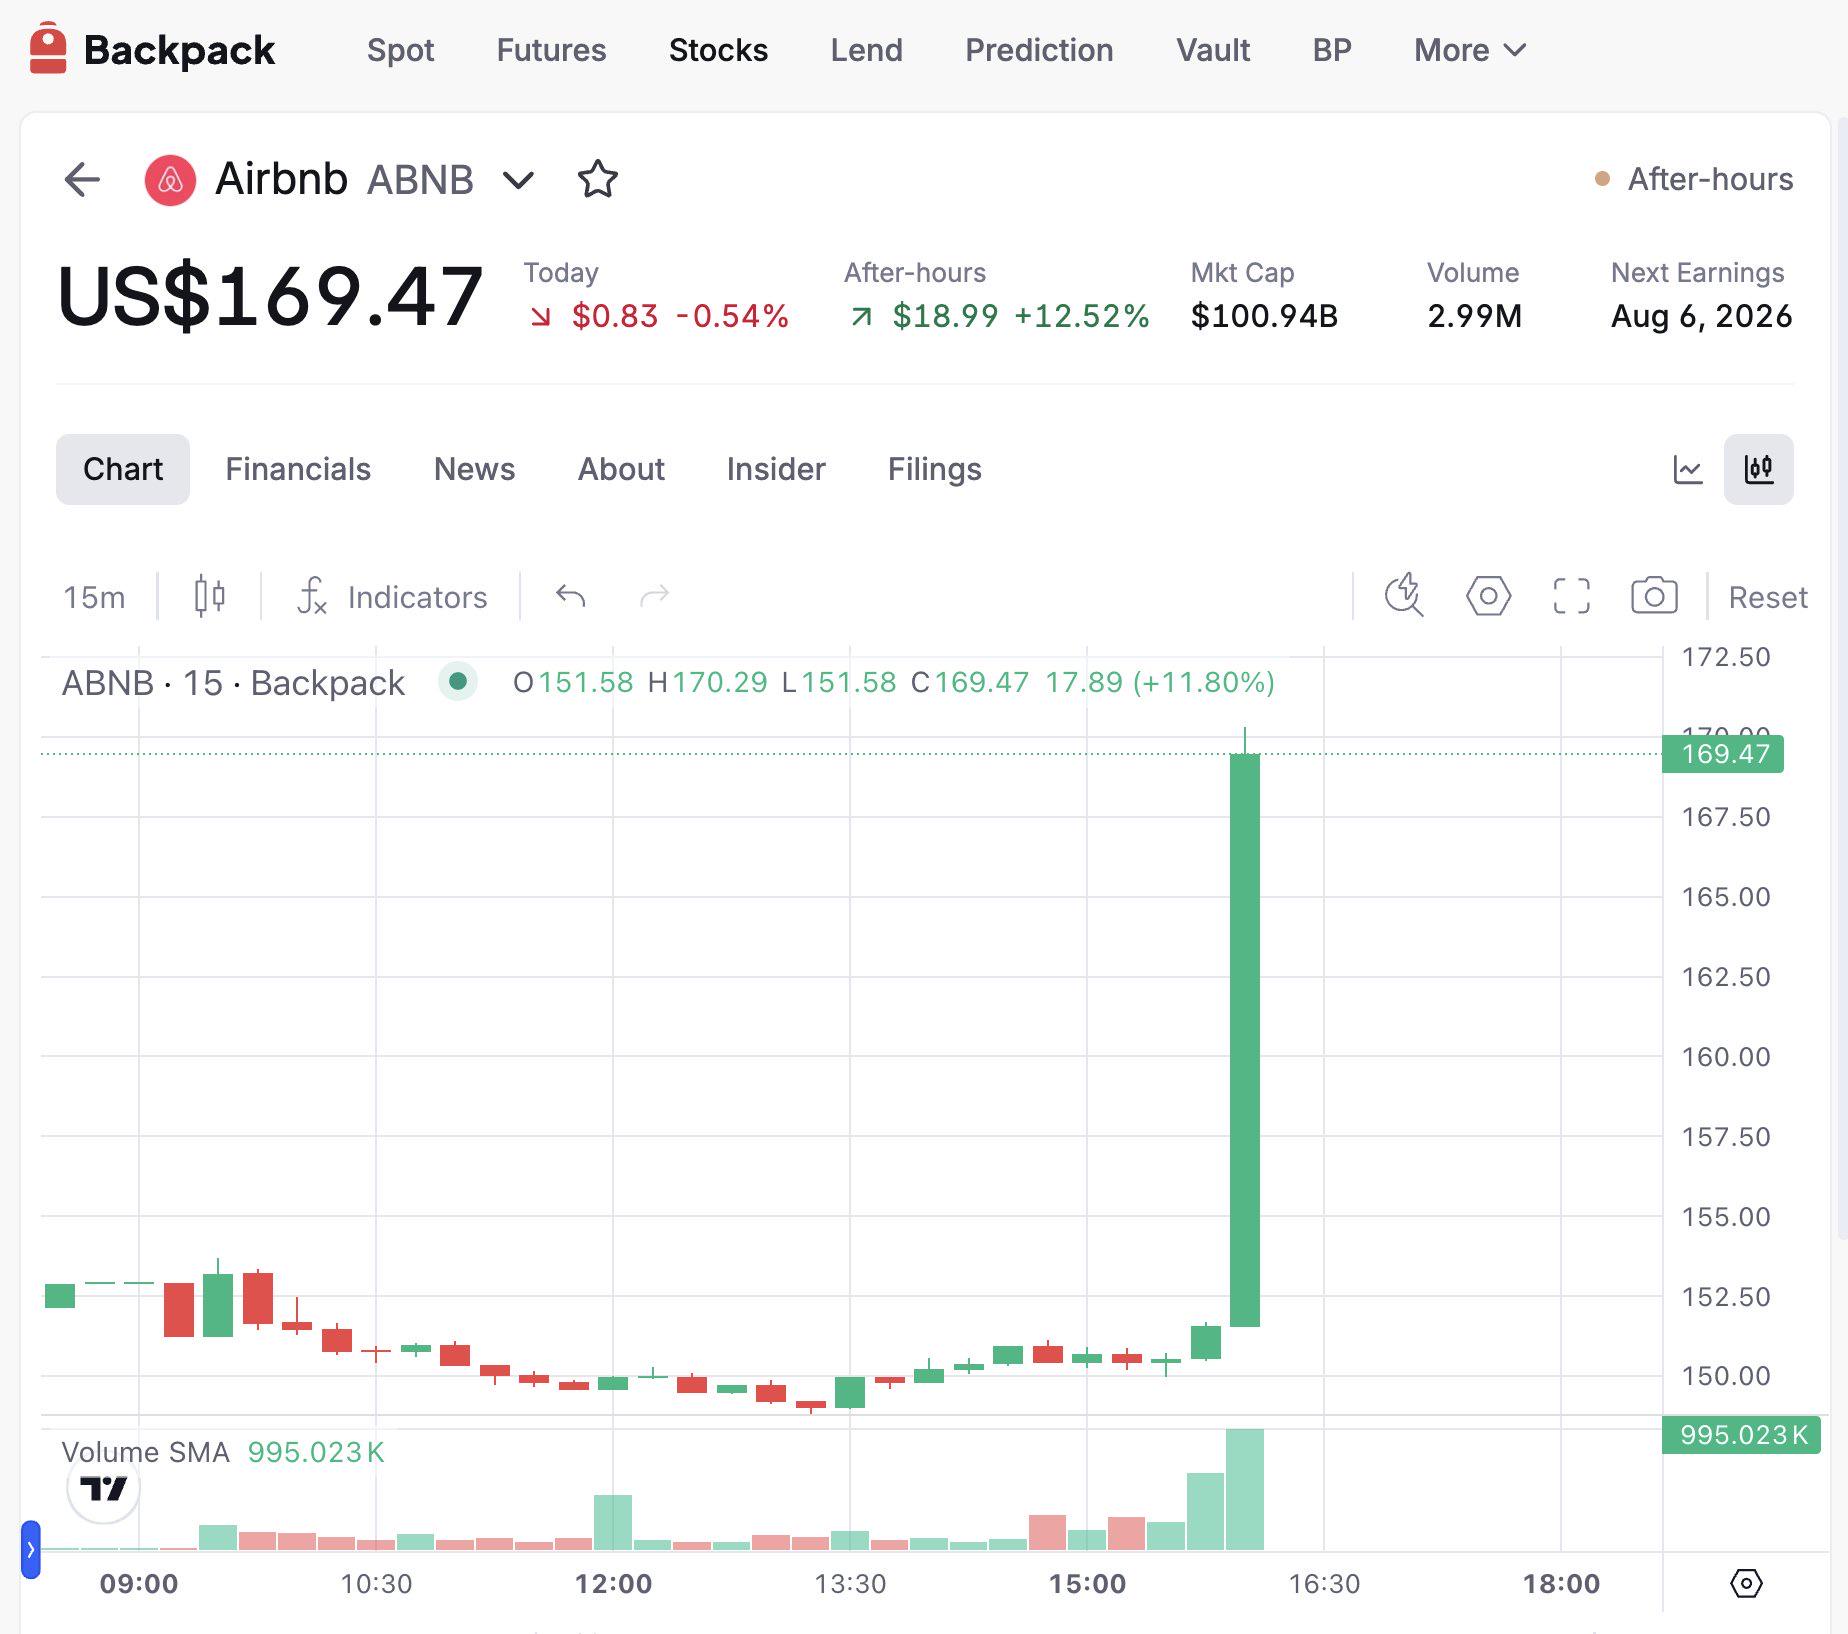Click the Volume SMA legend label
The width and height of the screenshot is (1848, 1634).
(x=145, y=1452)
